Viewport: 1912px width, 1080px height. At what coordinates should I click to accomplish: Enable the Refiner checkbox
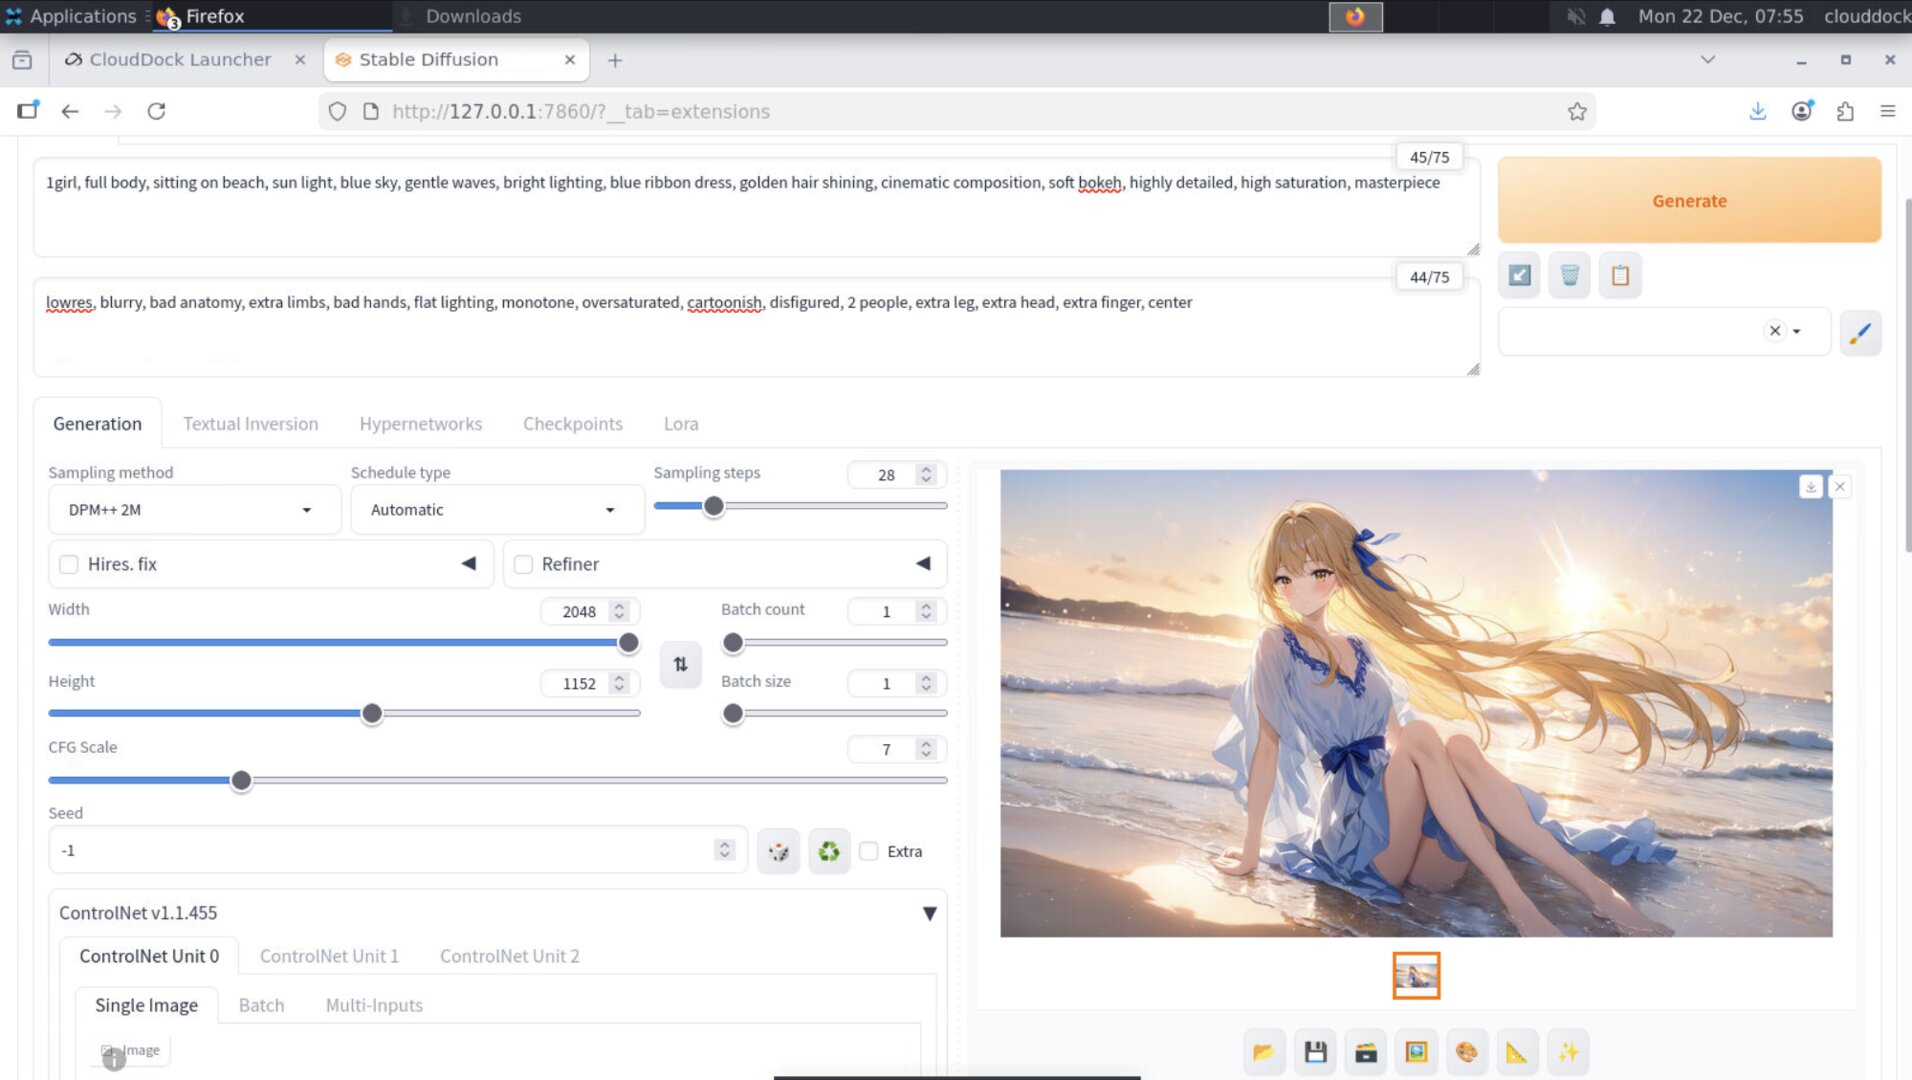(x=523, y=564)
